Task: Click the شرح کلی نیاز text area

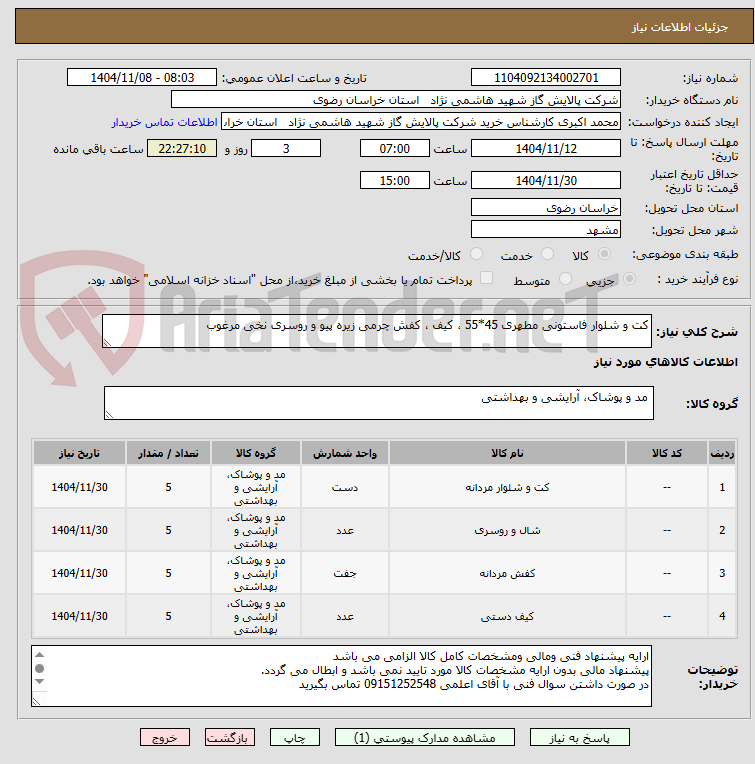Action: [377, 331]
